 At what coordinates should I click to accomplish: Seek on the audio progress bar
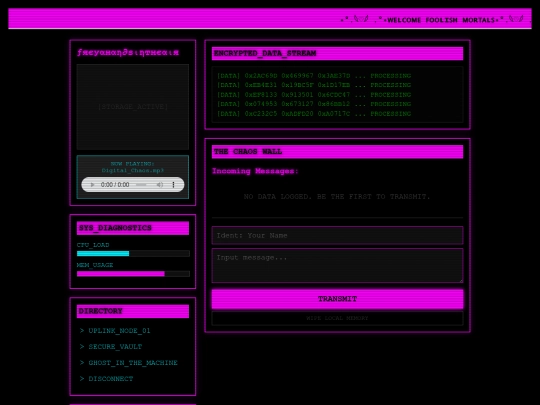click(x=142, y=185)
